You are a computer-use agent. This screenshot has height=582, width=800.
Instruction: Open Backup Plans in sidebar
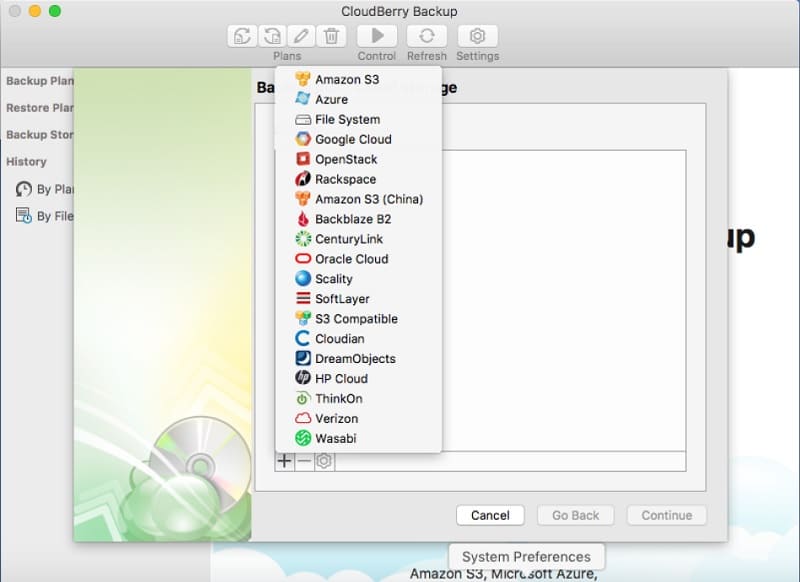point(40,81)
